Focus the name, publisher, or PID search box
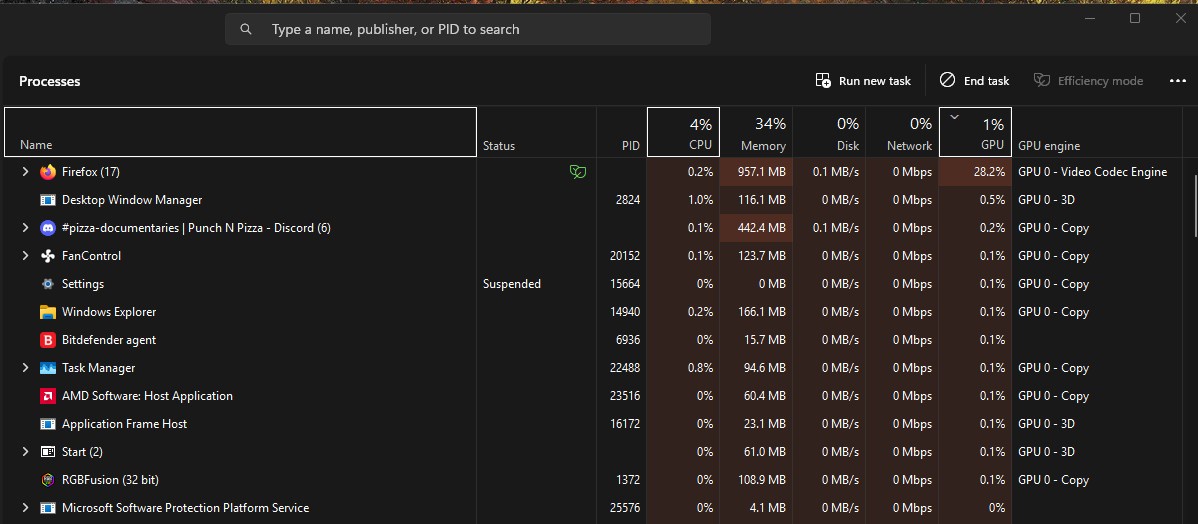The image size is (1198, 524). 468,29
